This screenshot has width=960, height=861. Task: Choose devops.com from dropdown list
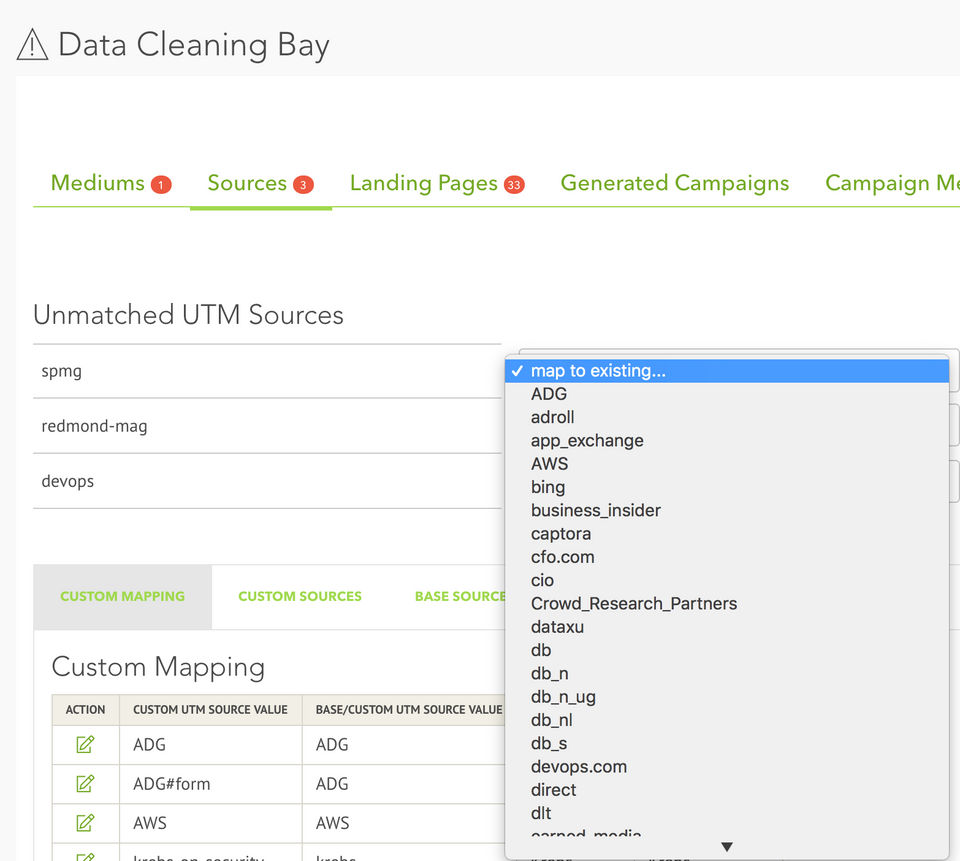click(x=579, y=767)
